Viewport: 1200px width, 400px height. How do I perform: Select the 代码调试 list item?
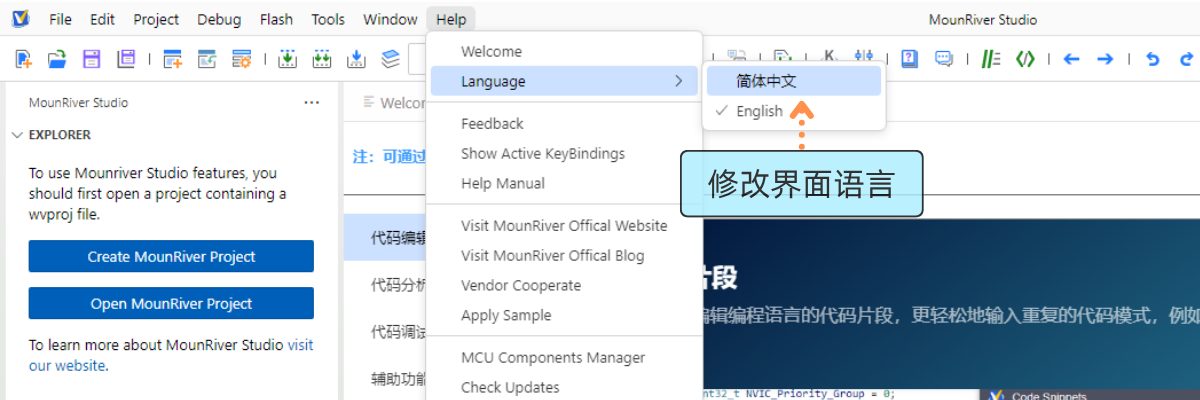pyautogui.click(x=386, y=331)
